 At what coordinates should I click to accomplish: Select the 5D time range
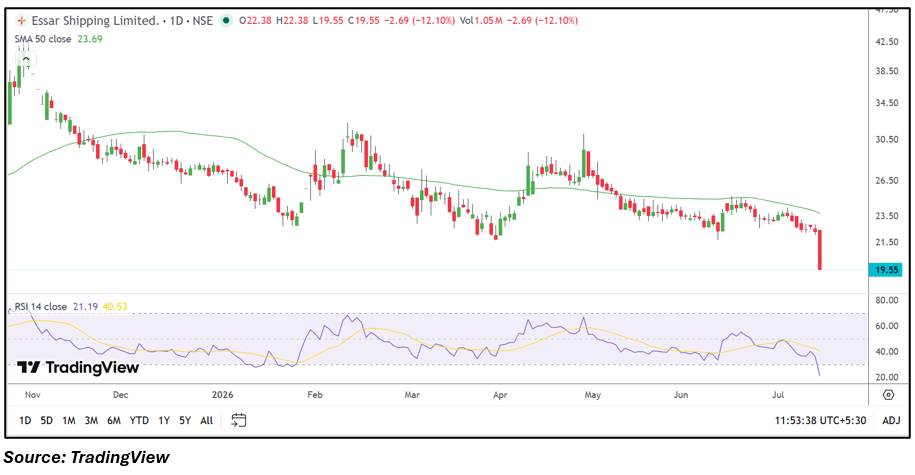pyautogui.click(x=47, y=420)
